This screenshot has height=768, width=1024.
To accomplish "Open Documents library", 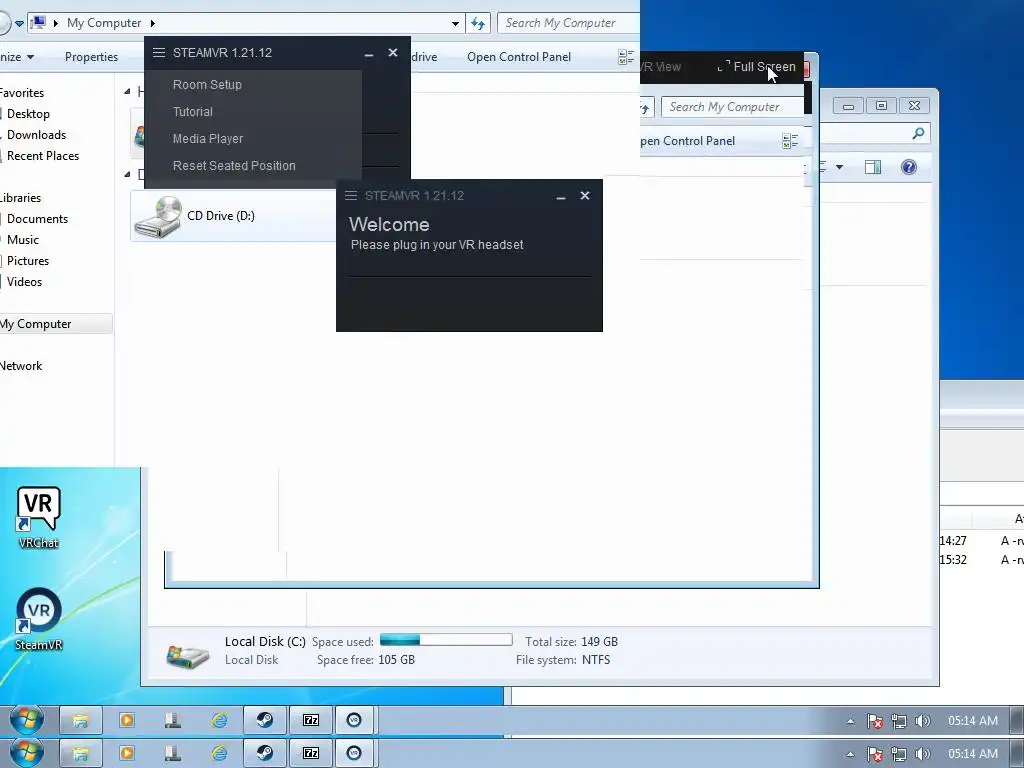I will pos(37,219).
